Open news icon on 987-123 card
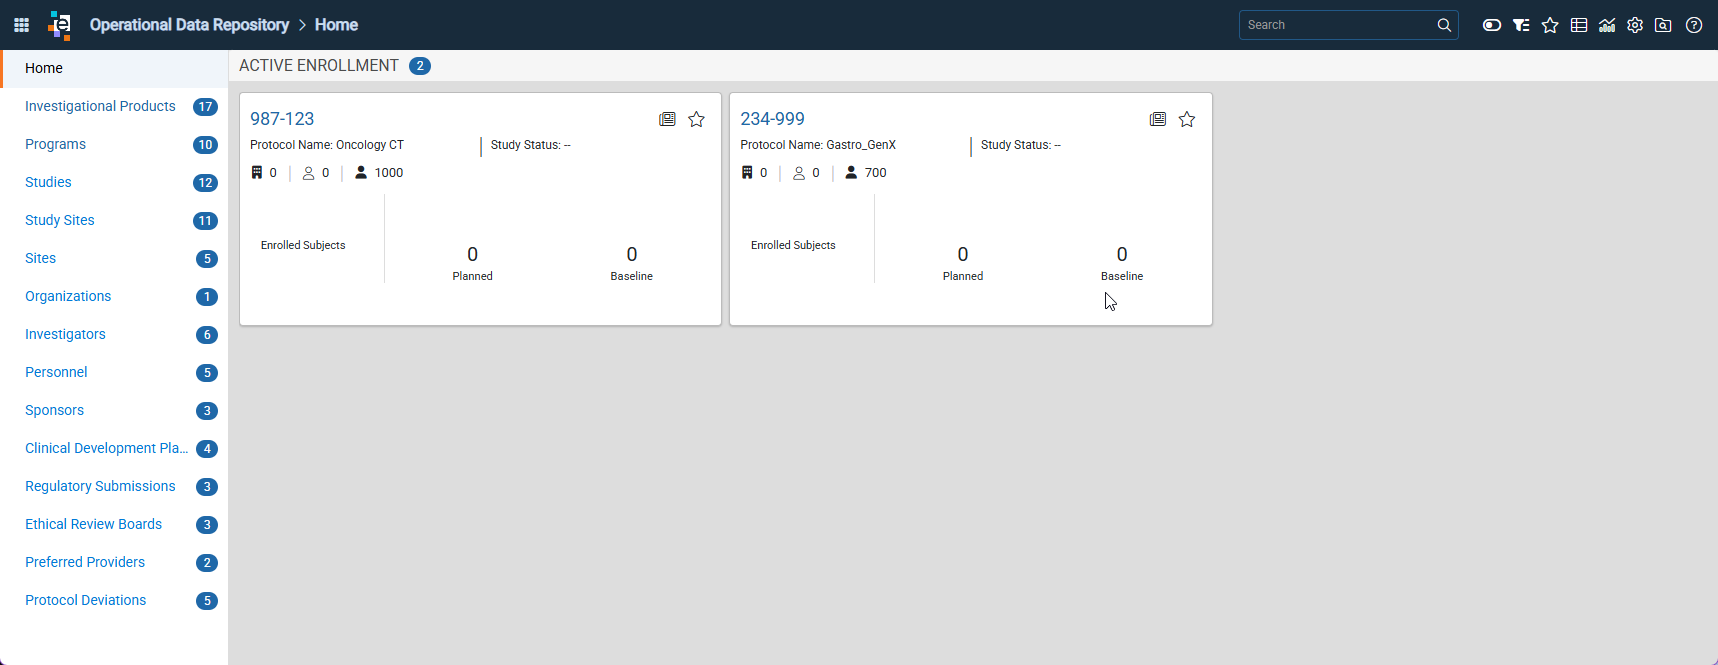The width and height of the screenshot is (1718, 665). [667, 119]
